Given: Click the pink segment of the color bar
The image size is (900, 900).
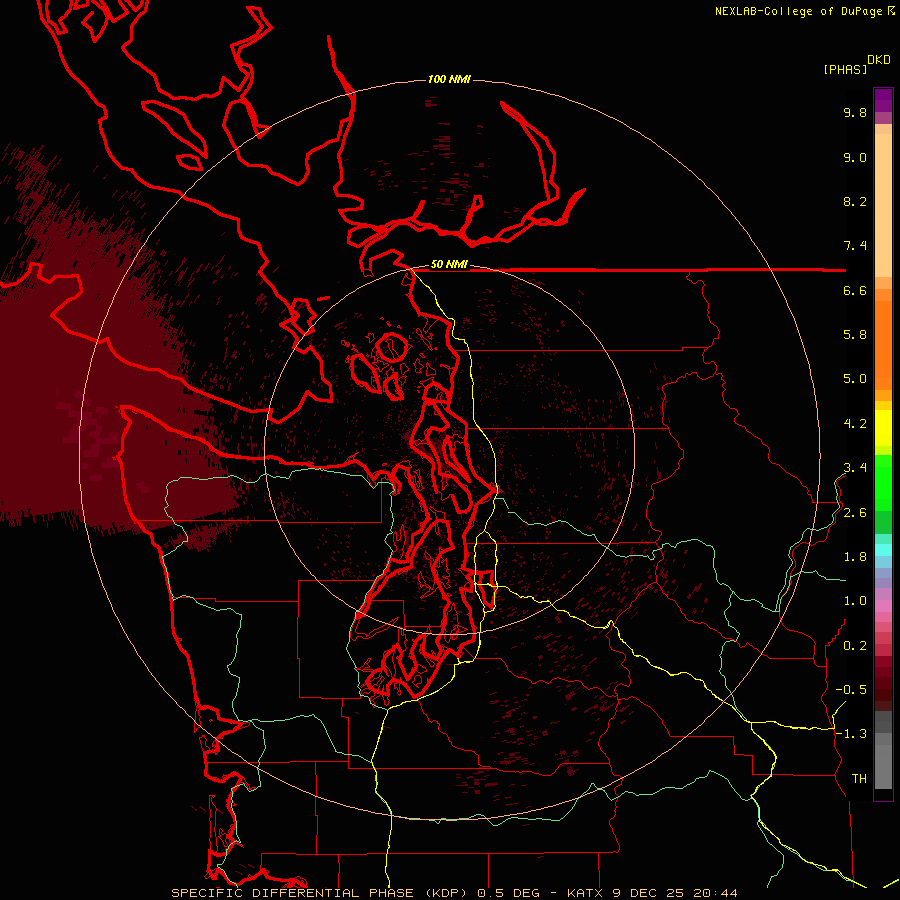Looking at the screenshot, I should pos(883,606).
